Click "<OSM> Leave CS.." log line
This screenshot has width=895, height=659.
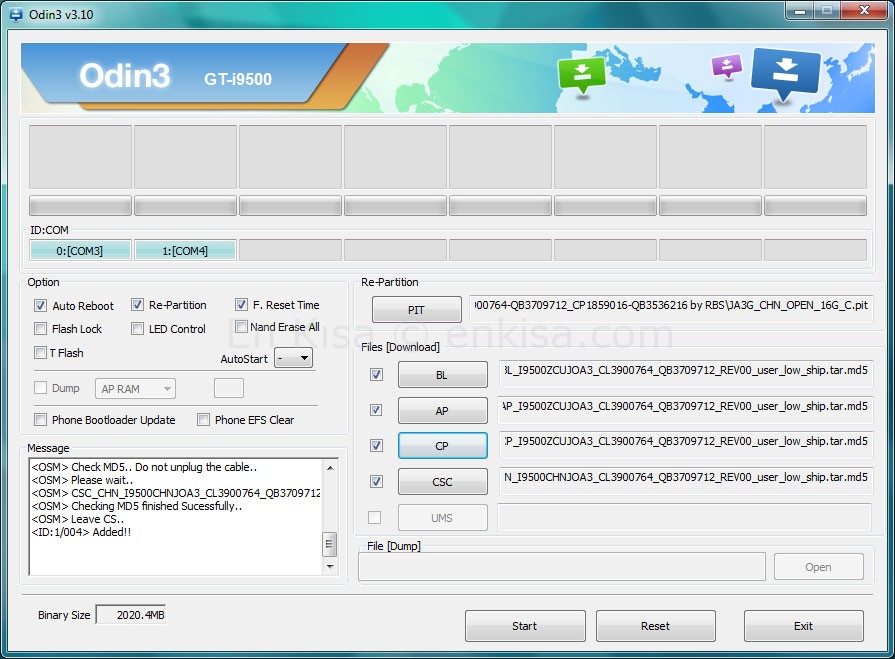click(x=78, y=519)
